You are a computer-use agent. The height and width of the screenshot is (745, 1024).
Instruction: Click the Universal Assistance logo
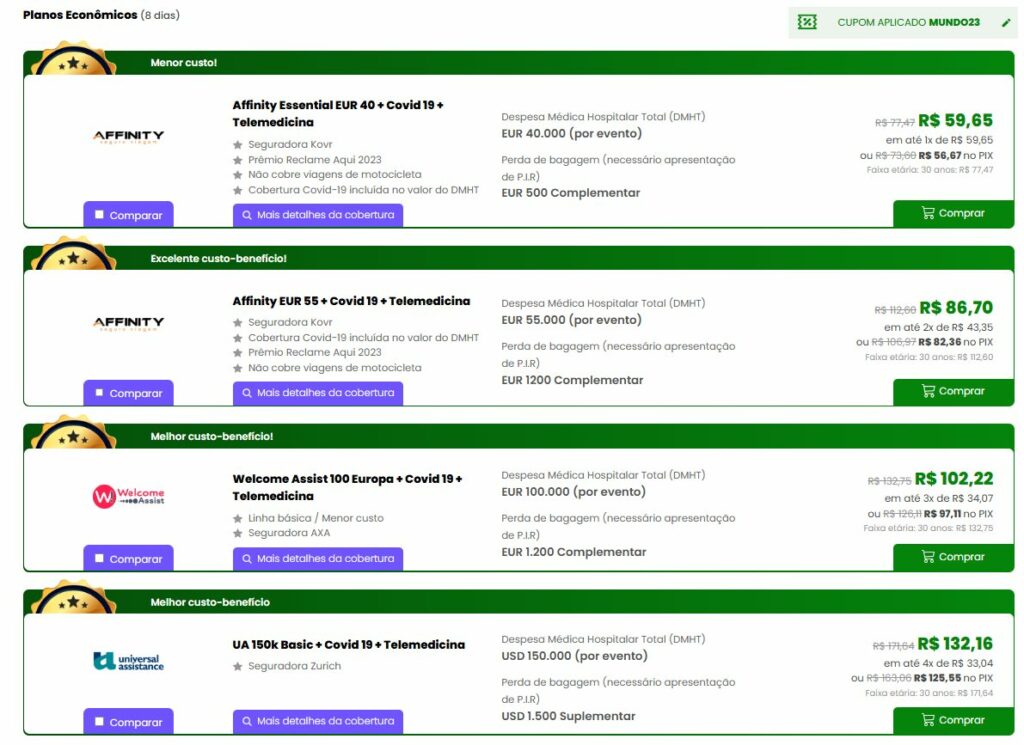pyautogui.click(x=129, y=661)
